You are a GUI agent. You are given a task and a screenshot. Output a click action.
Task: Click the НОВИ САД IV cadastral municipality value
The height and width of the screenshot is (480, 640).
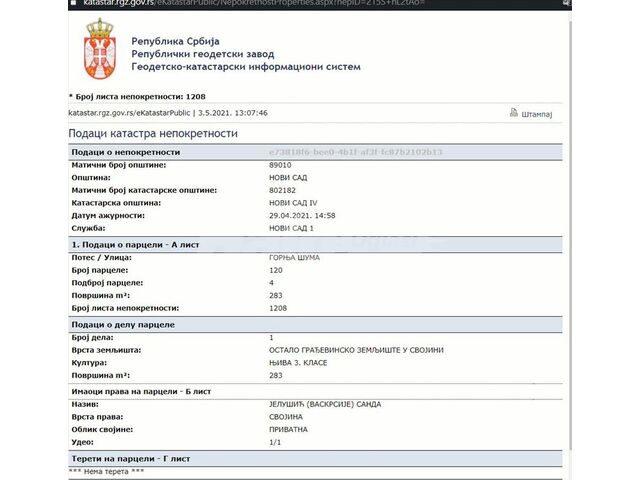pos(295,202)
